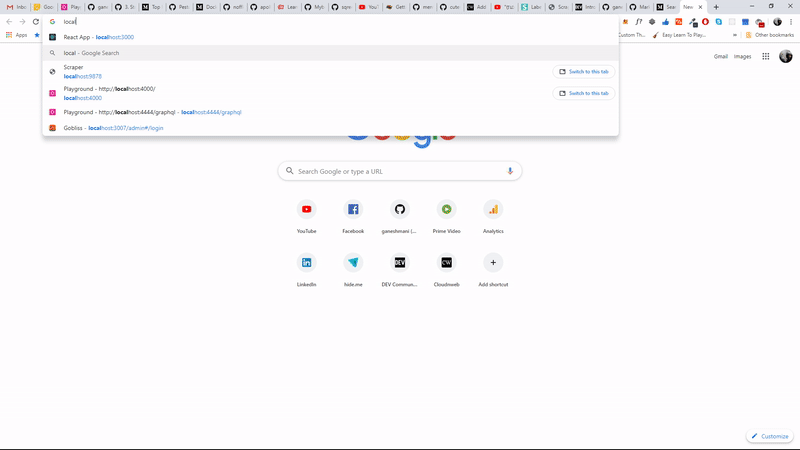Click the Add shortcut plus icon

click(492, 262)
